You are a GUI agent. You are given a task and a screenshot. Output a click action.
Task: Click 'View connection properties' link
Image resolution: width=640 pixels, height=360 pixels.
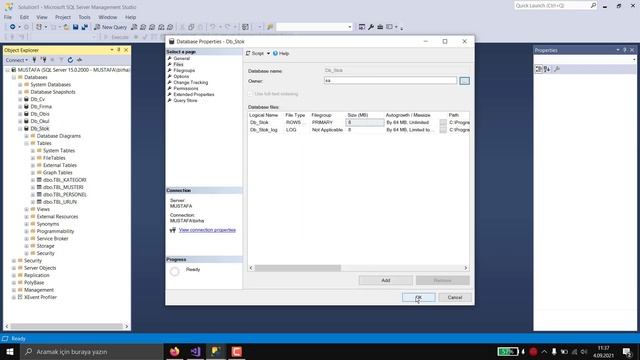pyautogui.click(x=207, y=230)
